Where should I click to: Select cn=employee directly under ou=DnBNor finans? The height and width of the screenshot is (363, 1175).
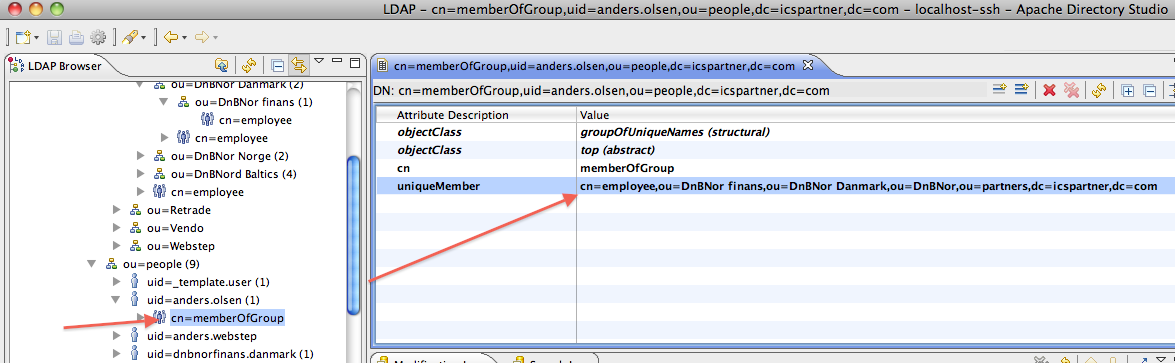[256, 120]
